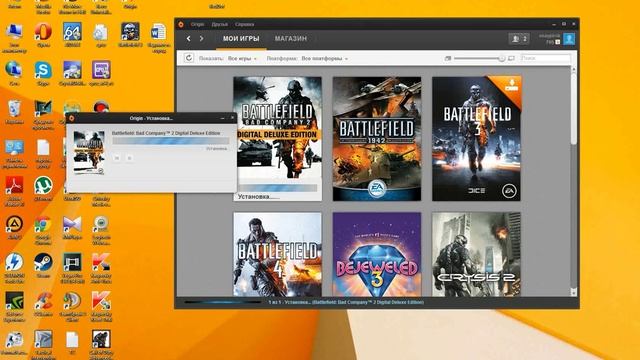Click the cancel button in install dialog
This screenshot has width=640, height=360.
point(129,158)
